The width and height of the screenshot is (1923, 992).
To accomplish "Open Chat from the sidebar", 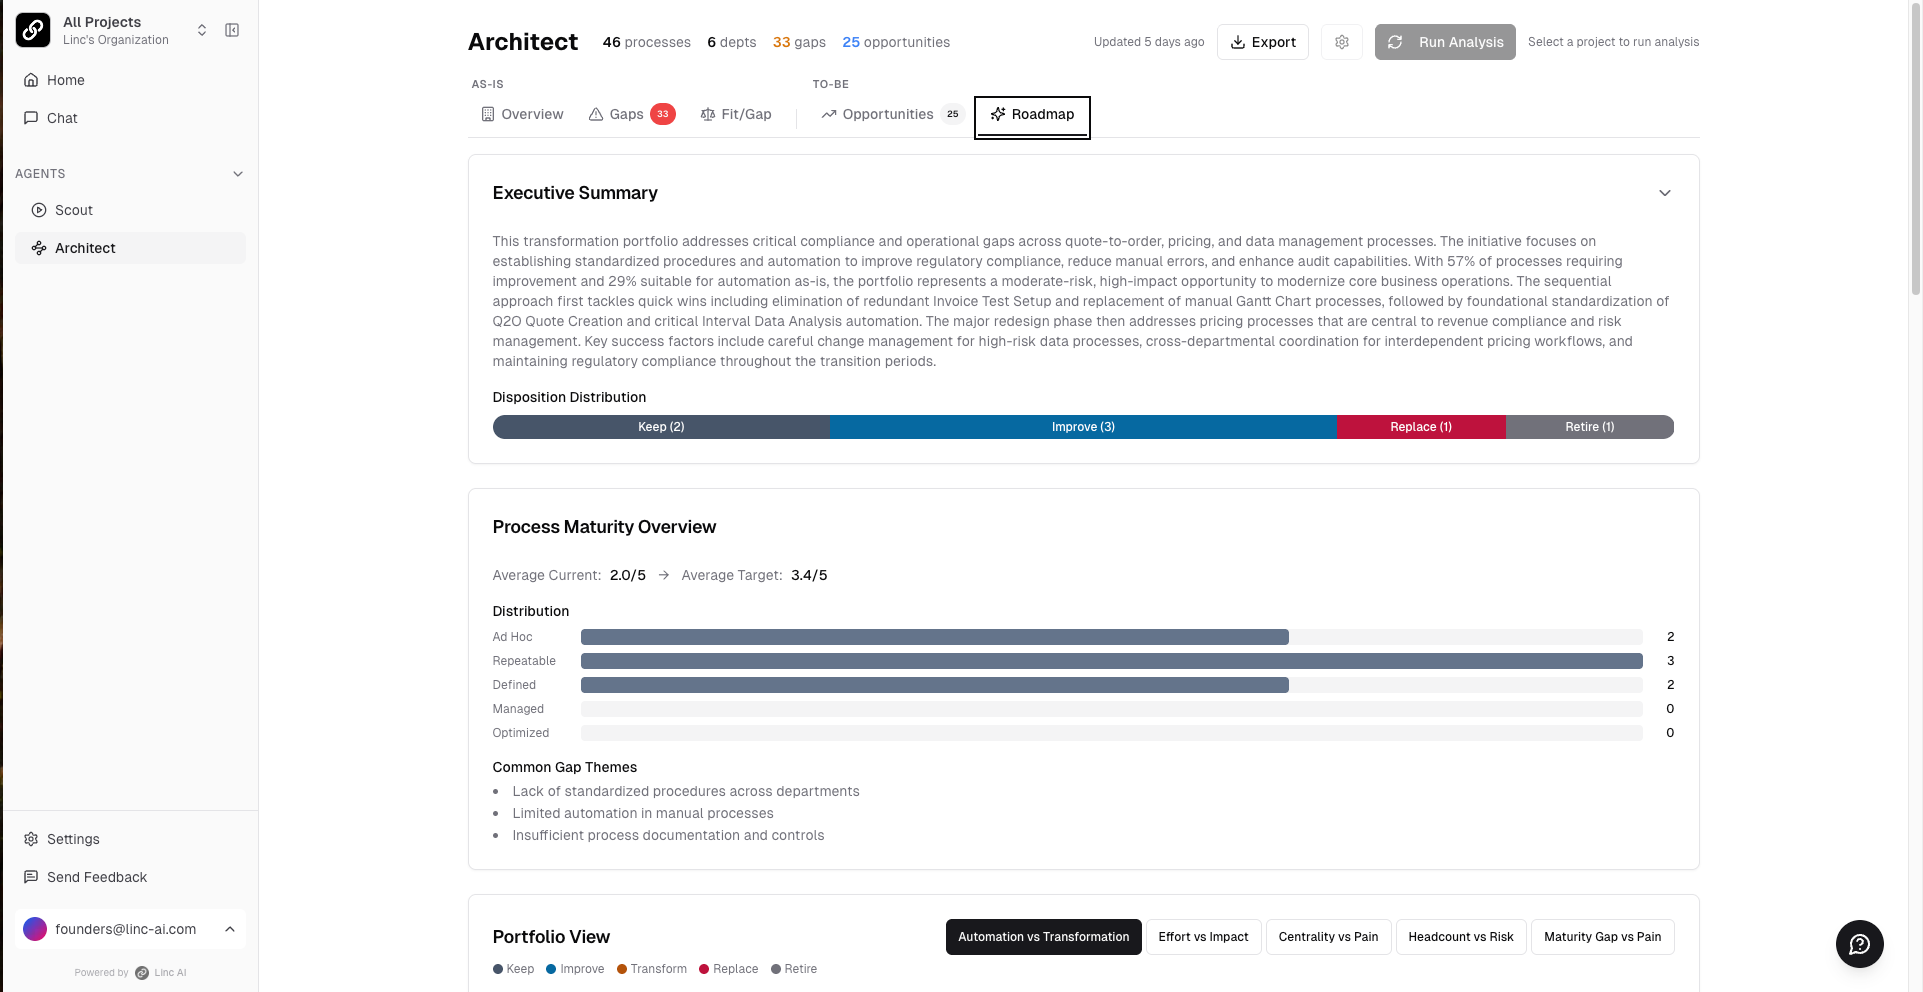I will tap(61, 118).
